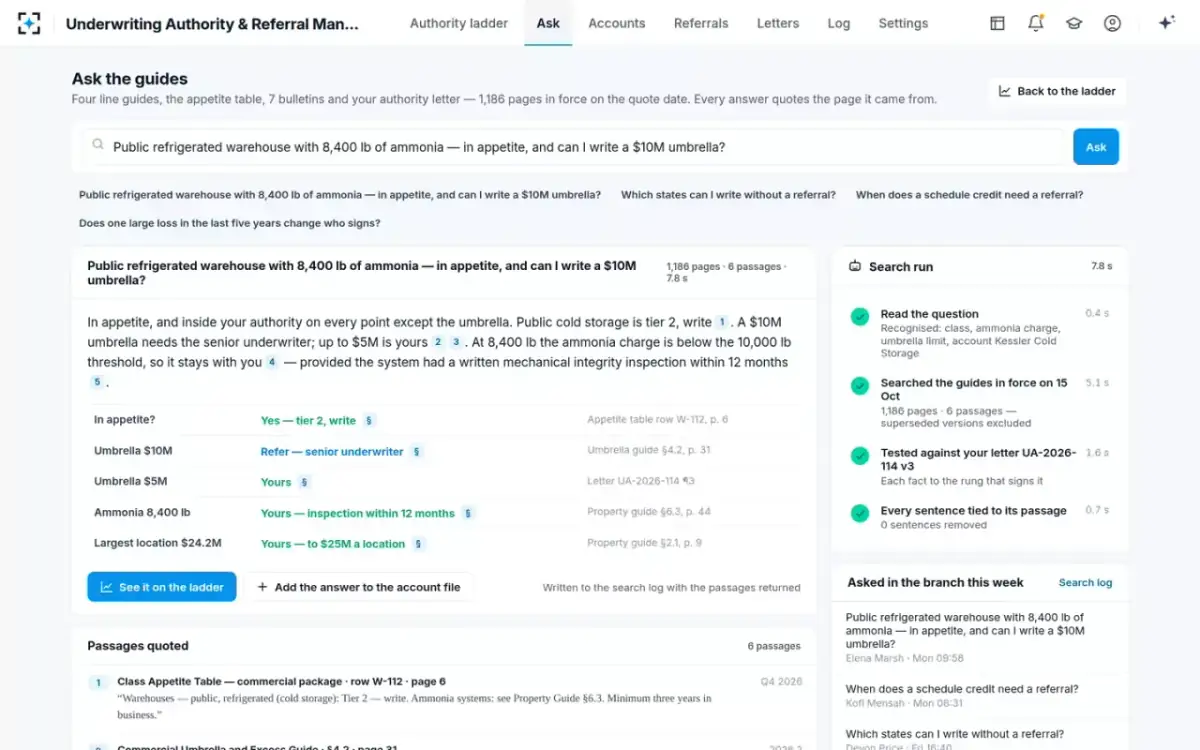Image resolution: width=1200 pixels, height=750 pixels.
Task: Pick suggestion Does one large loss change who signs
Action: [230, 223]
